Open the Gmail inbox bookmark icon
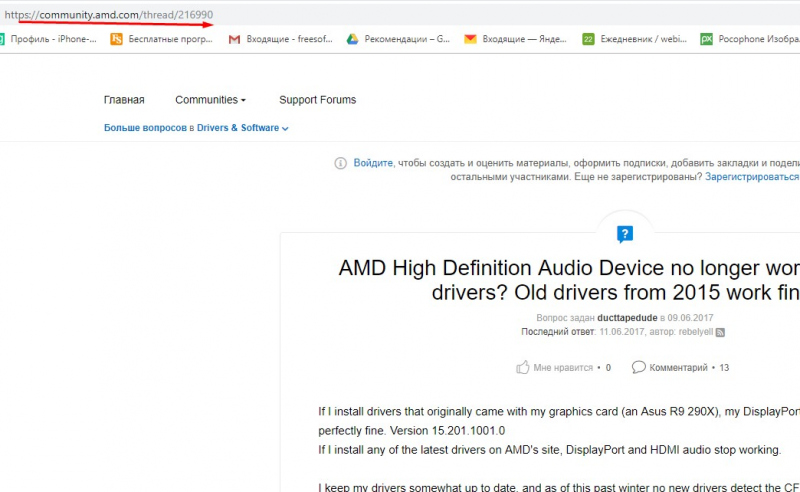The height and width of the screenshot is (492, 800). (234, 39)
